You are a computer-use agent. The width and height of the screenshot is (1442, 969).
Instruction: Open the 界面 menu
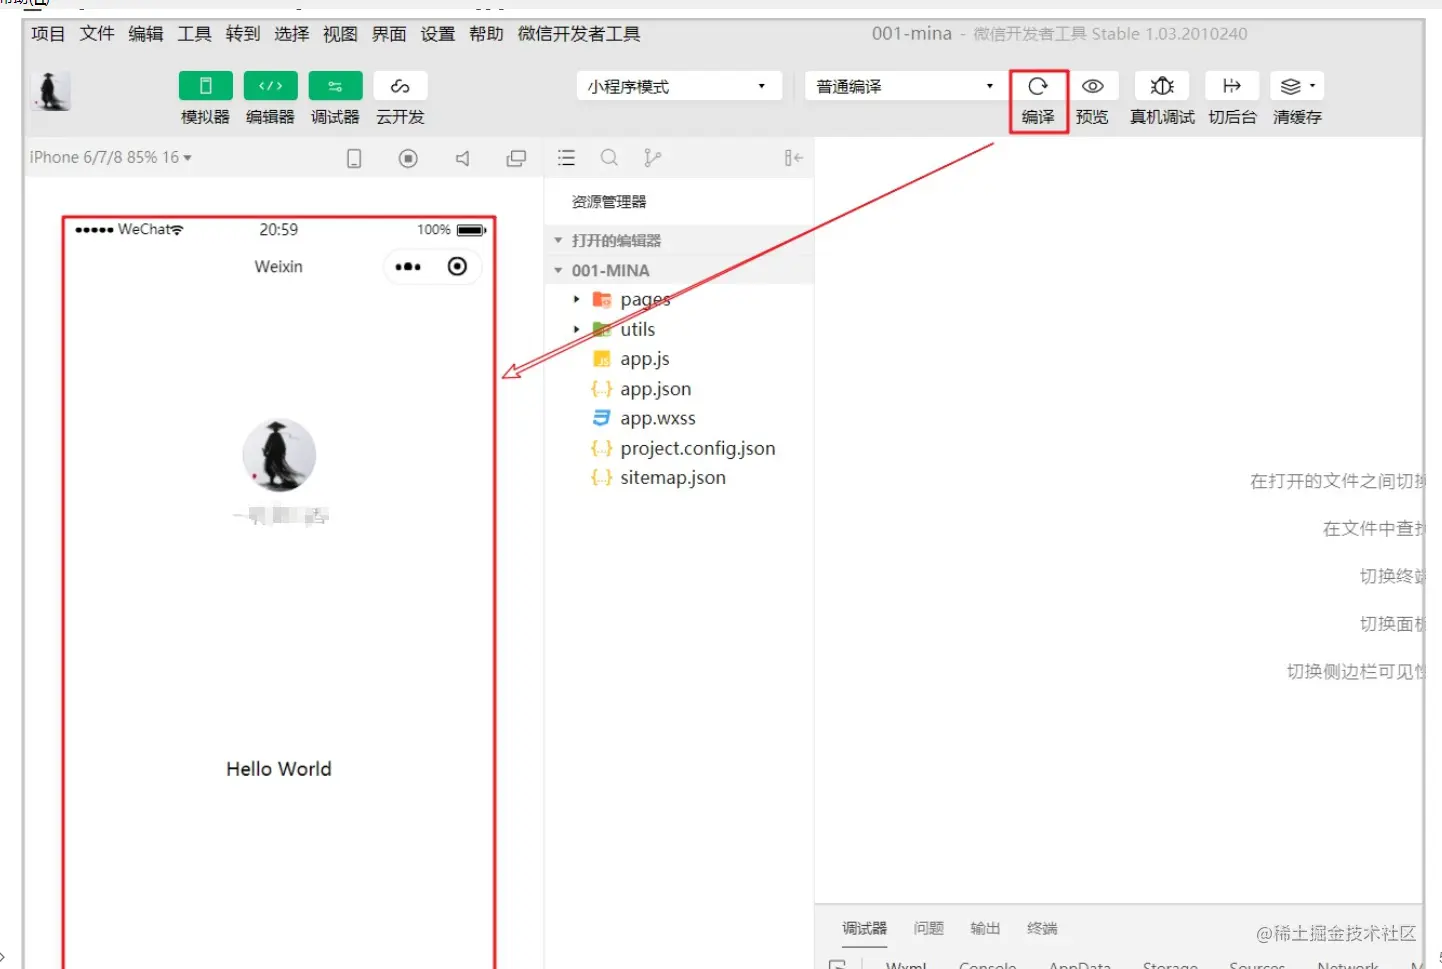tap(389, 34)
